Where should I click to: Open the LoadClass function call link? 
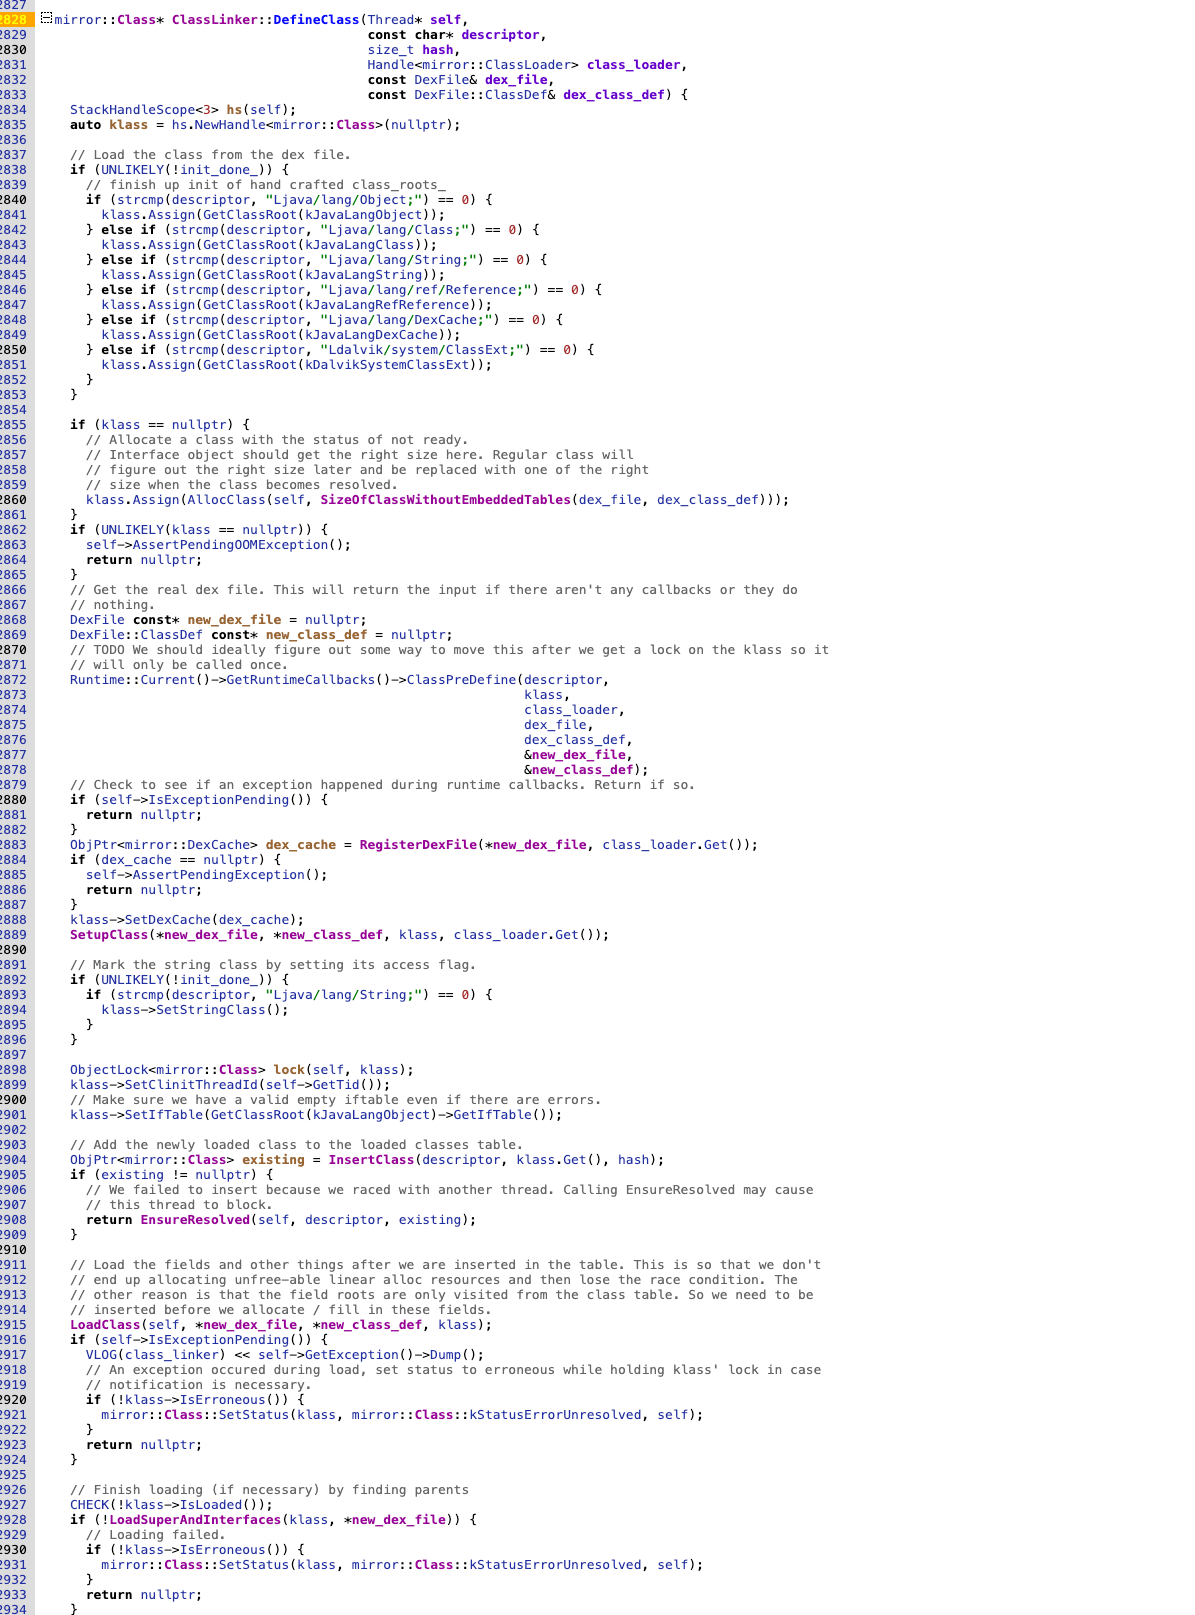tap(105, 1324)
